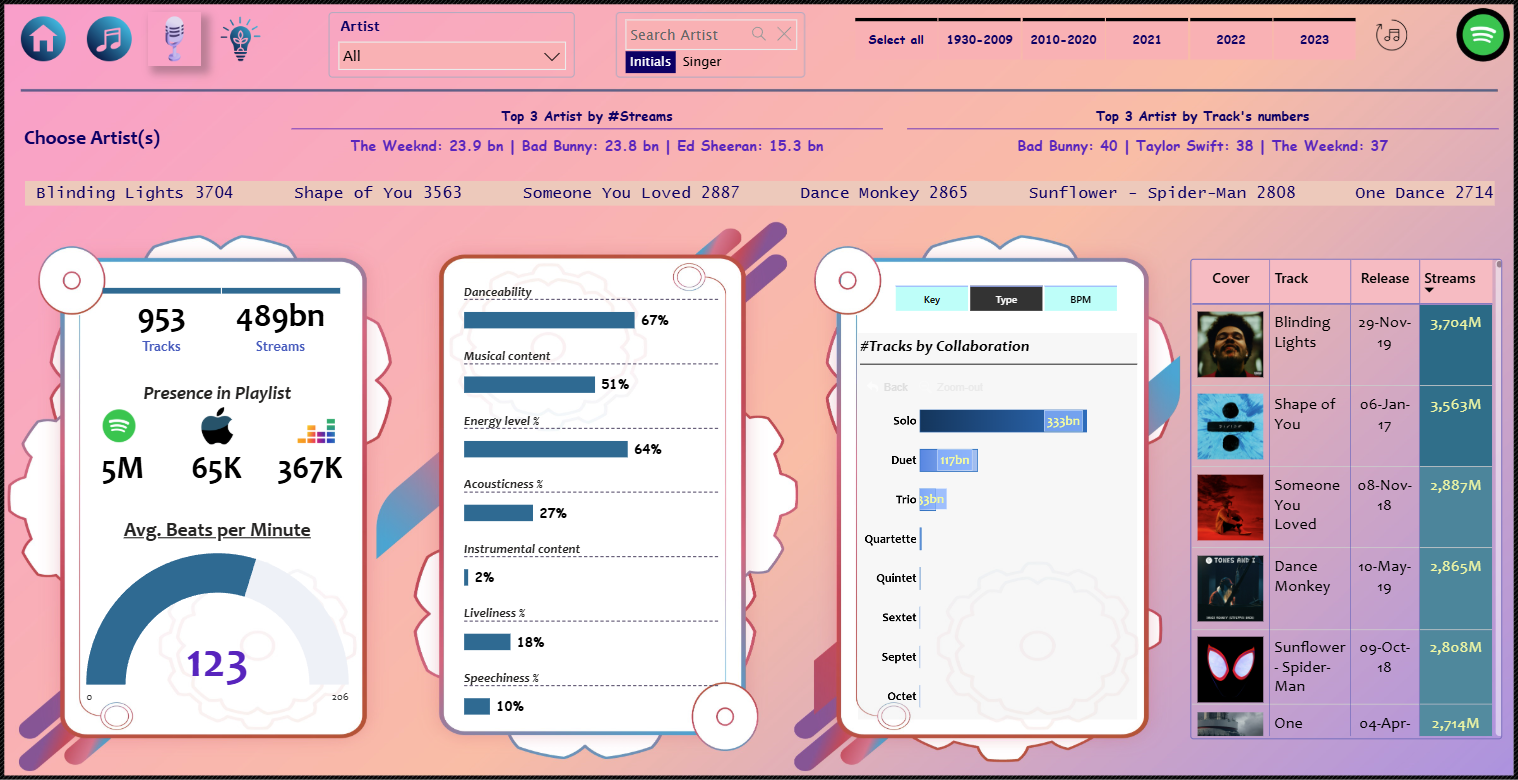Open the Sunflower Spider-Man cover image

tap(1230, 669)
